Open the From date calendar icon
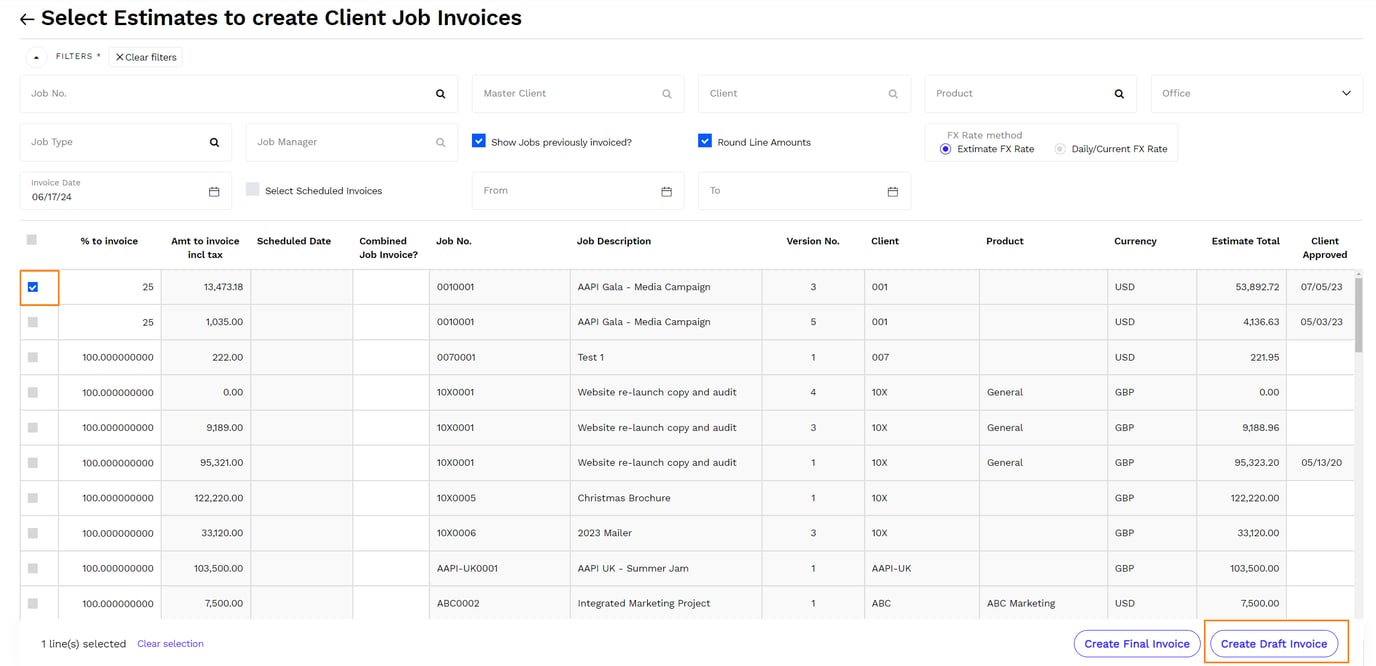 pyautogui.click(x=667, y=192)
